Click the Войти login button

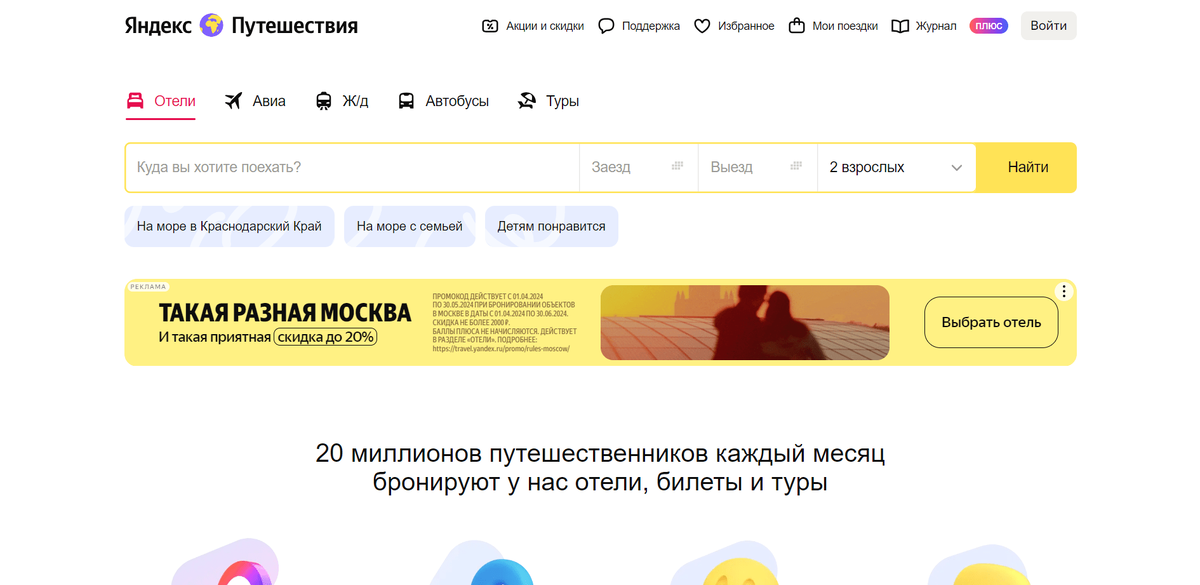pos(1048,26)
